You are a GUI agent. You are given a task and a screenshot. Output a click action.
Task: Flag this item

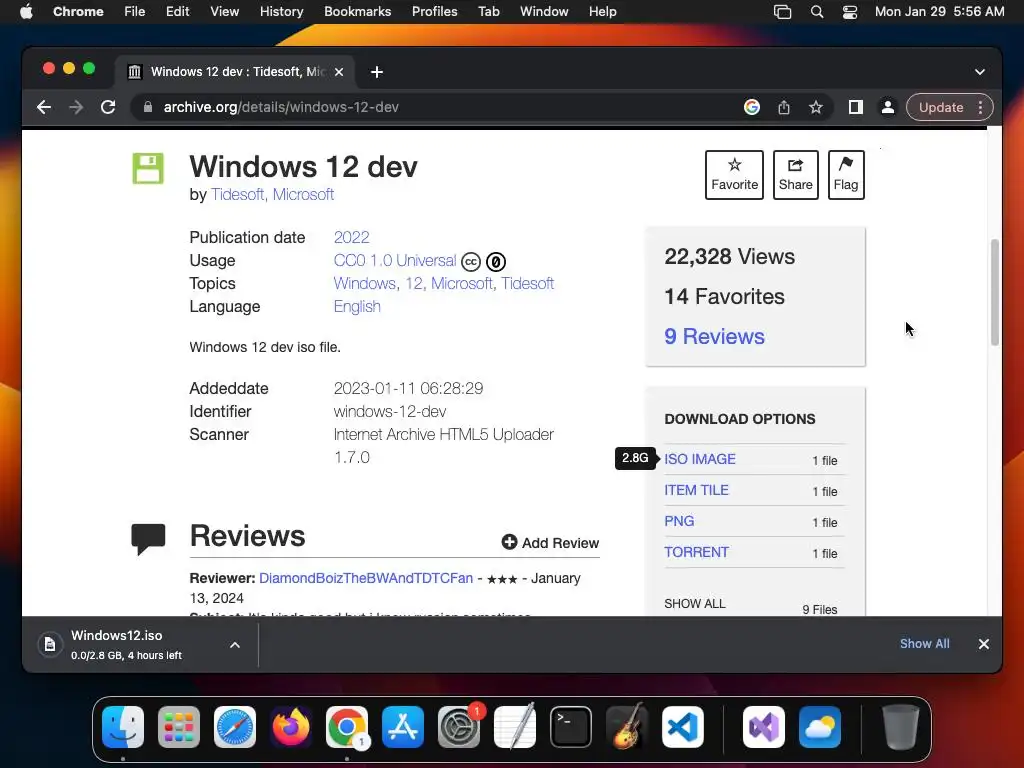846,175
